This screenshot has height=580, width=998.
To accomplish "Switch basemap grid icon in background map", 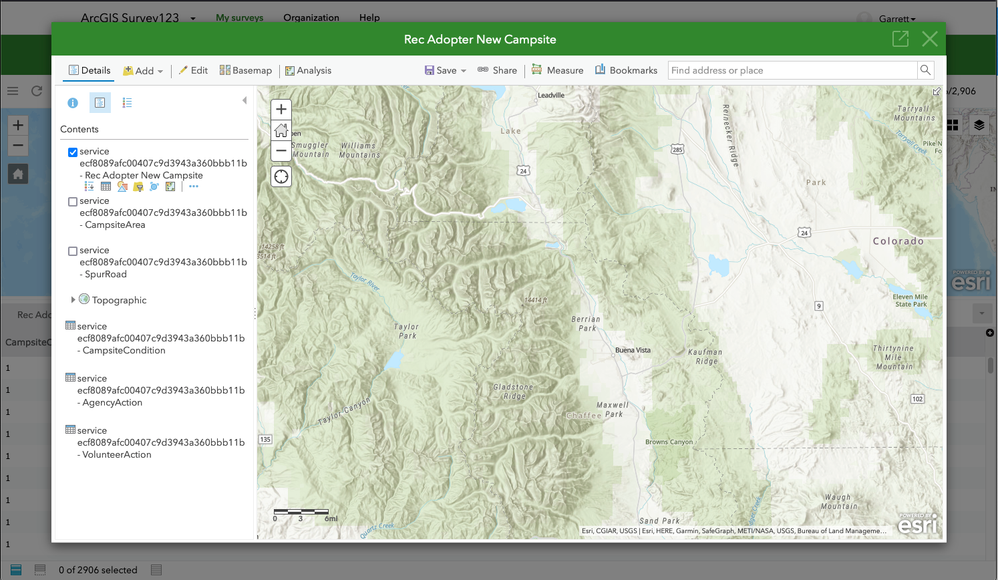I will [953, 125].
